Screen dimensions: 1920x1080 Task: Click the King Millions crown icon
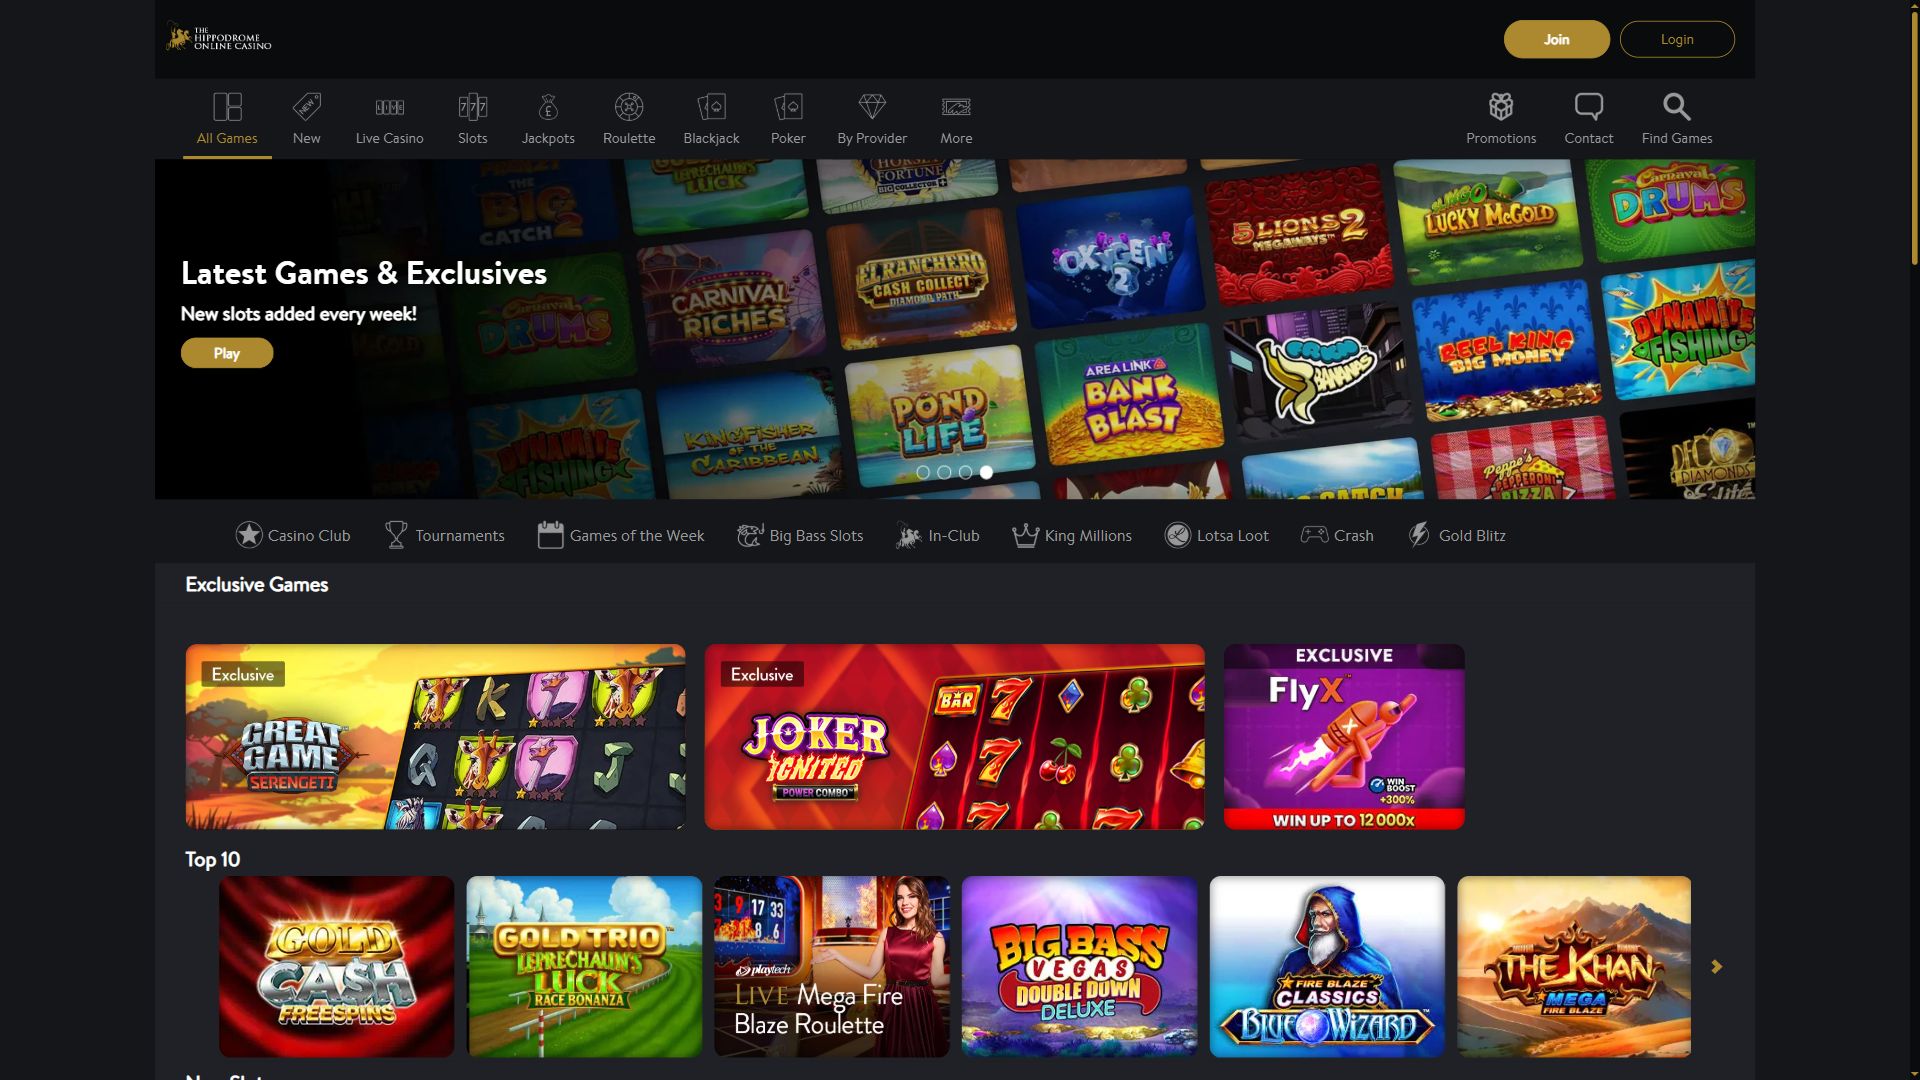point(1025,535)
